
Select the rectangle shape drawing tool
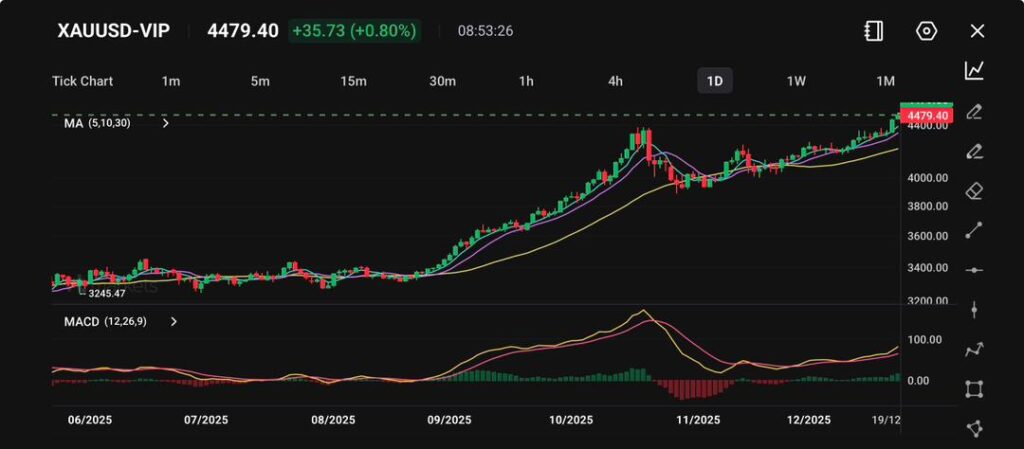[x=974, y=389]
